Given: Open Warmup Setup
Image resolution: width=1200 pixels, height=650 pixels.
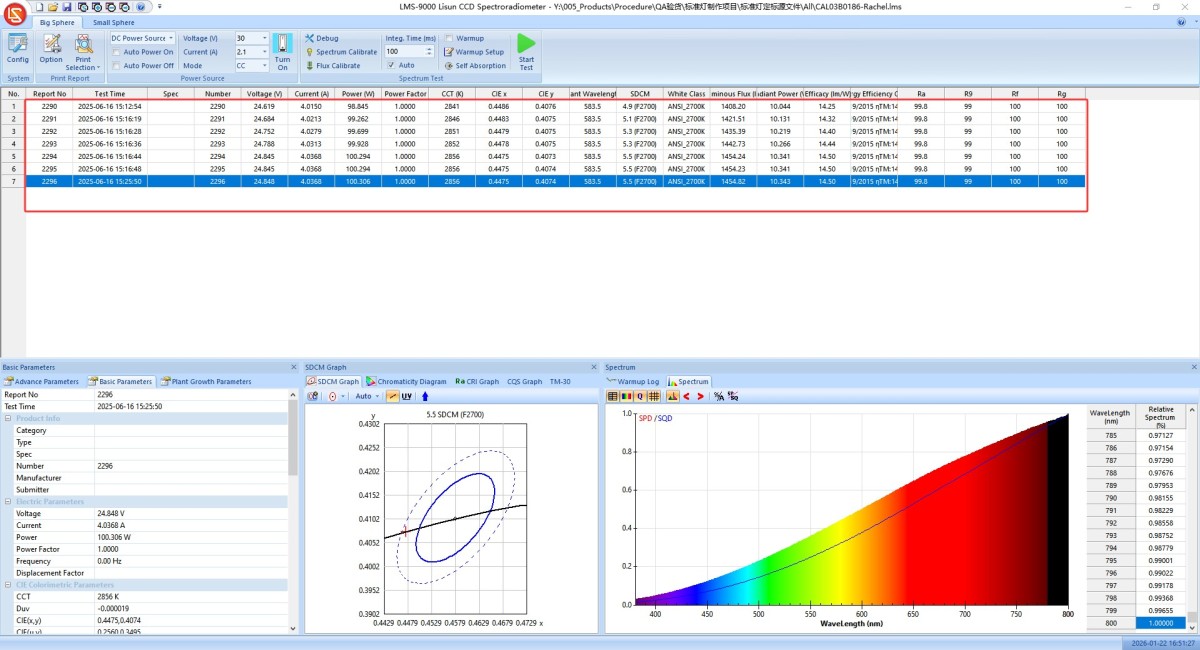Looking at the screenshot, I should (475, 52).
